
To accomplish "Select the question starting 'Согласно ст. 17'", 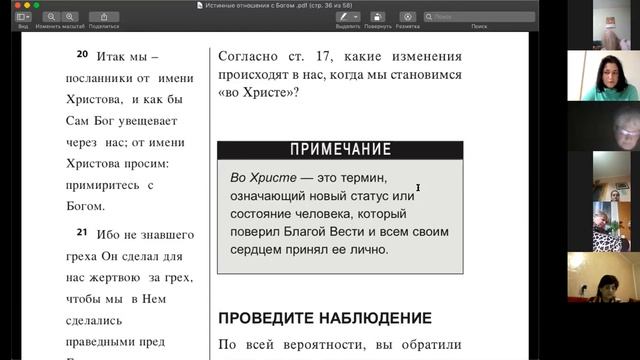I will 340,74.
